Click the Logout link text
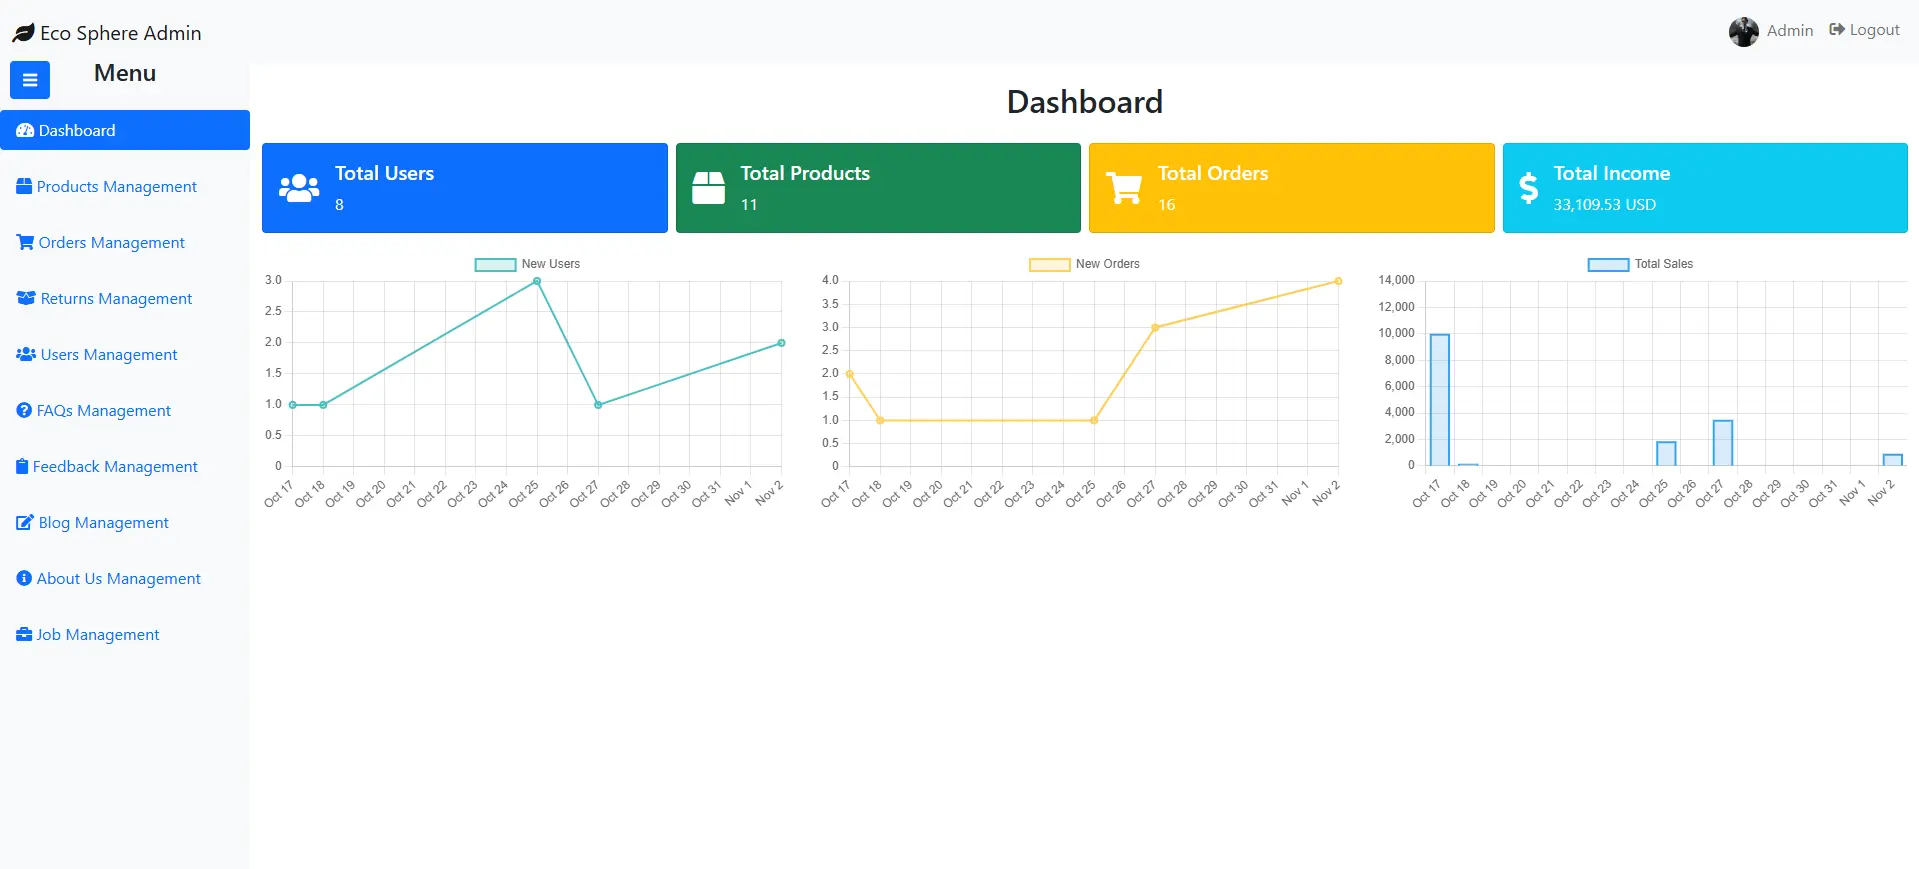The image size is (1919, 869). (1874, 30)
